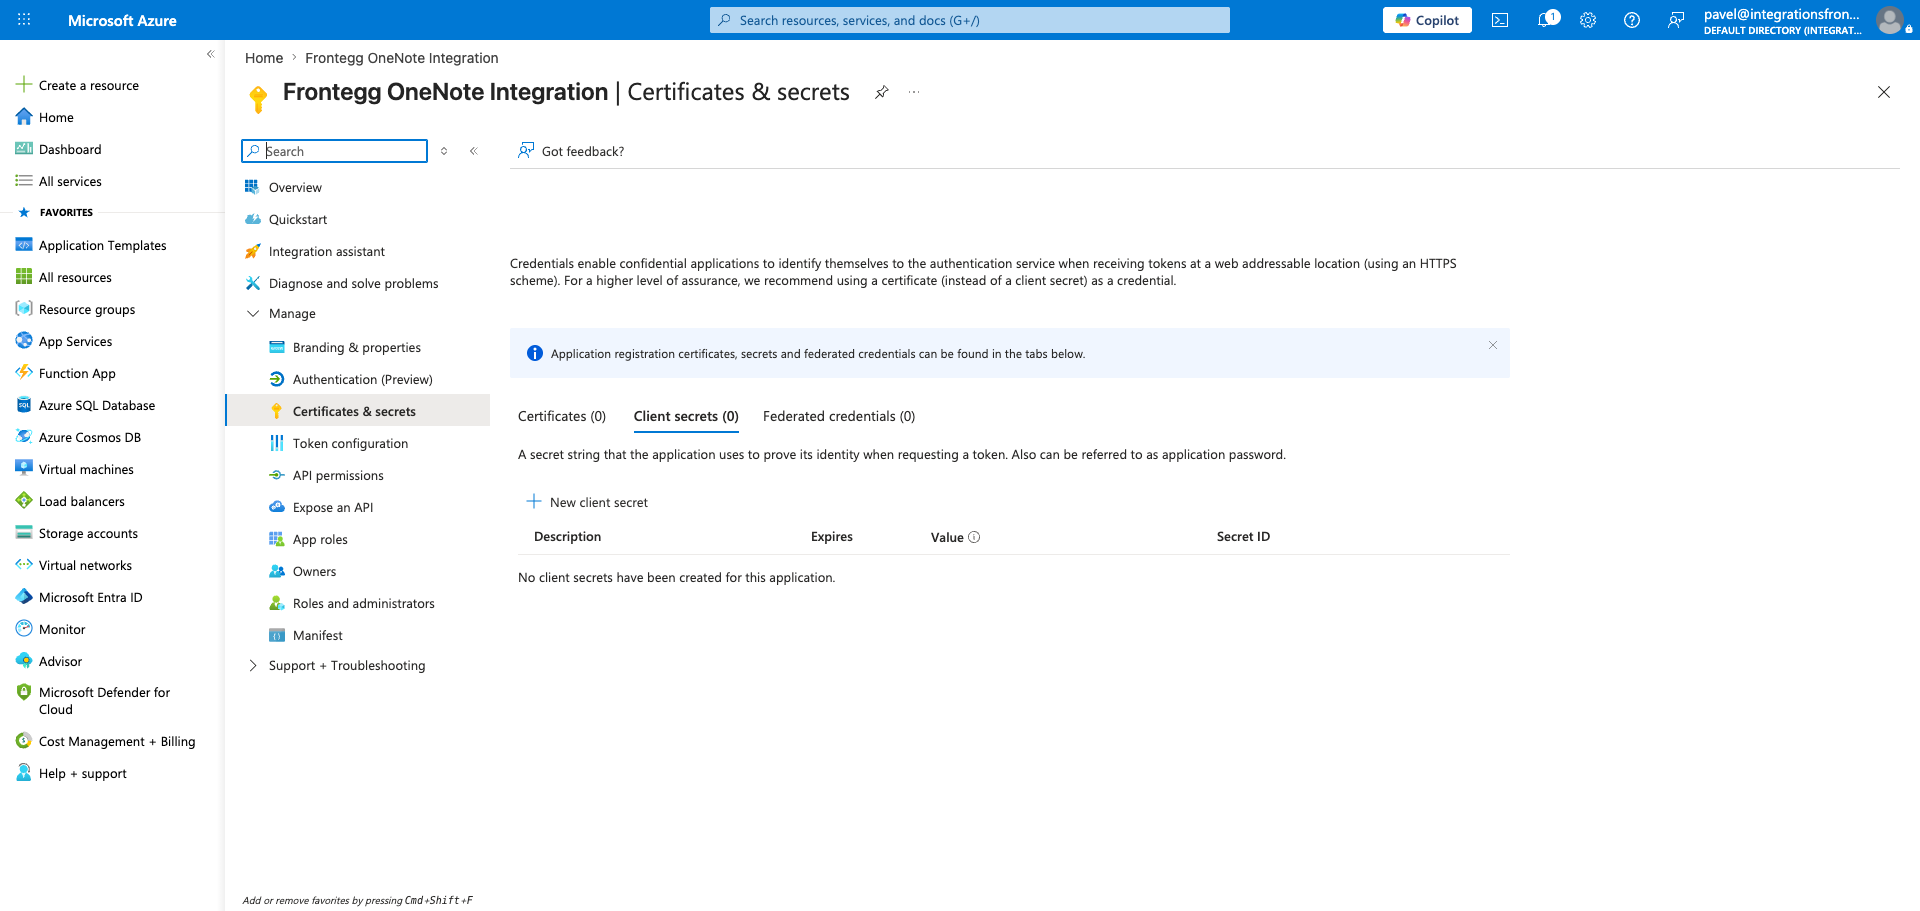Open Microsoft Defender for Cloud

click(104, 700)
